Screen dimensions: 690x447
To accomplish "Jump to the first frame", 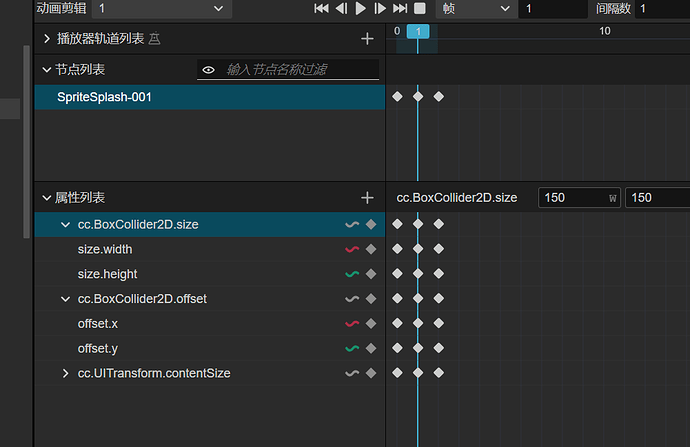I will (321, 9).
